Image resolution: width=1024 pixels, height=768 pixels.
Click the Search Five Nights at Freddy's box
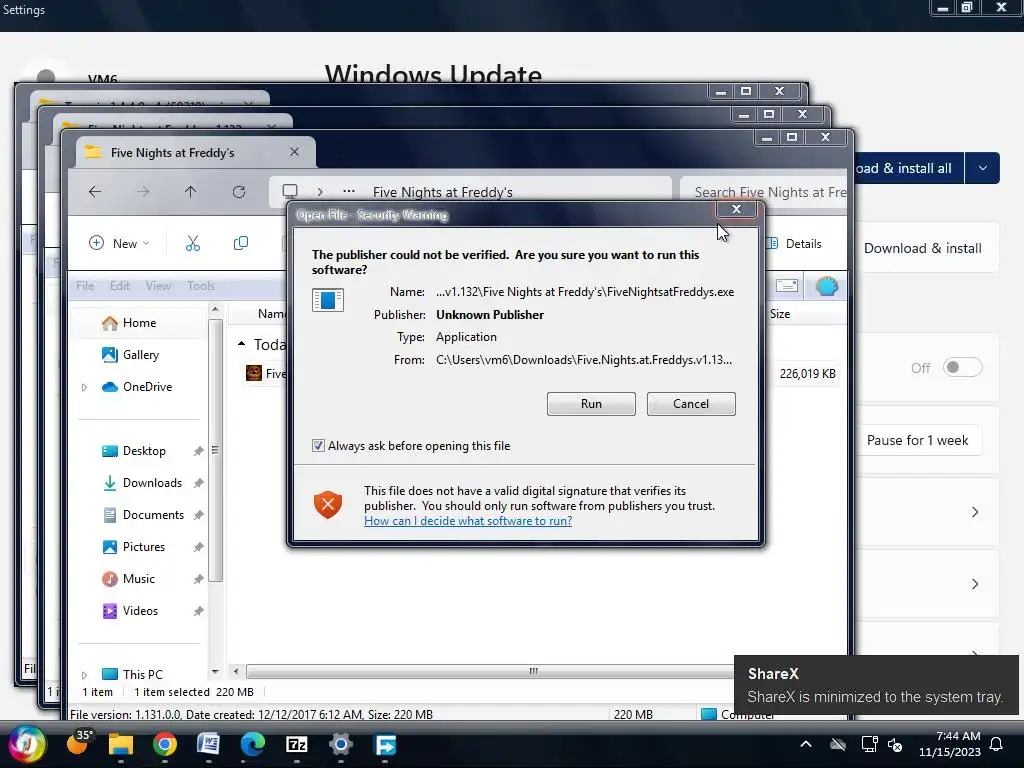(x=764, y=192)
